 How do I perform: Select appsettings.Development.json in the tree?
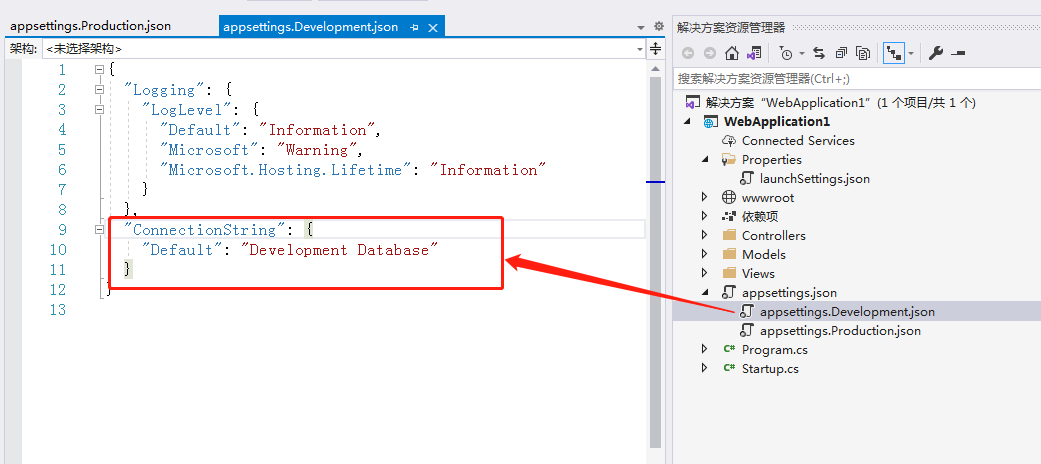click(x=847, y=311)
